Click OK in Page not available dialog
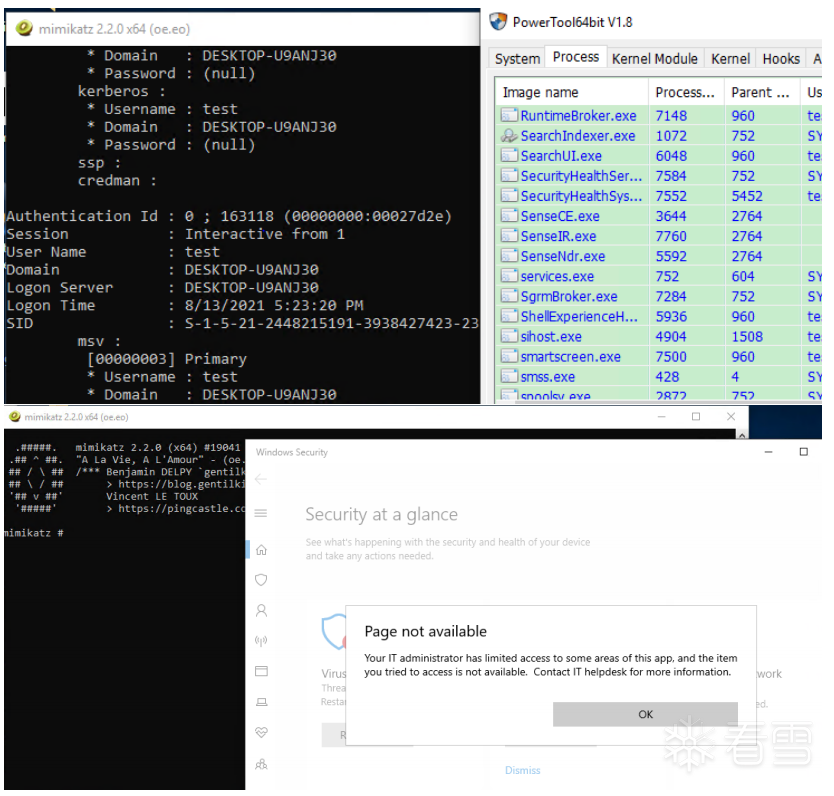834x796 pixels. (x=645, y=714)
